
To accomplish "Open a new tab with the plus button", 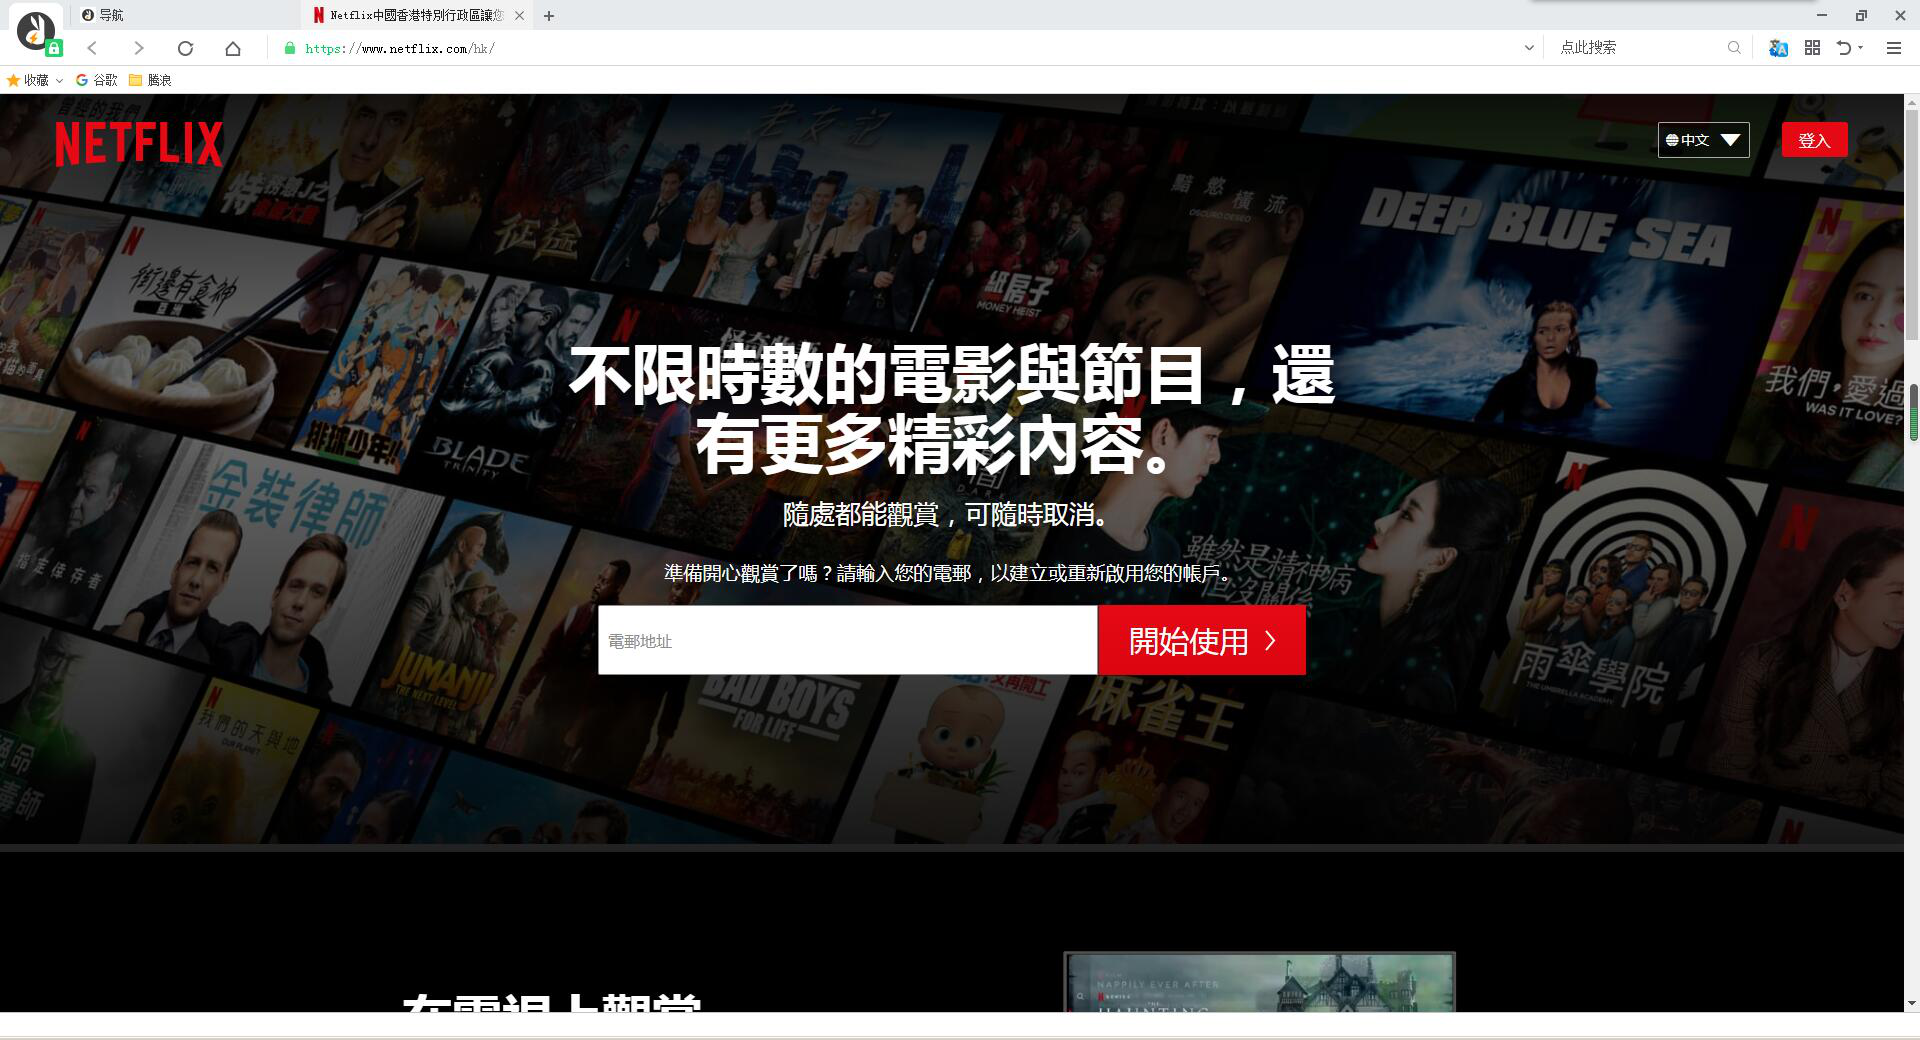I will [x=549, y=15].
